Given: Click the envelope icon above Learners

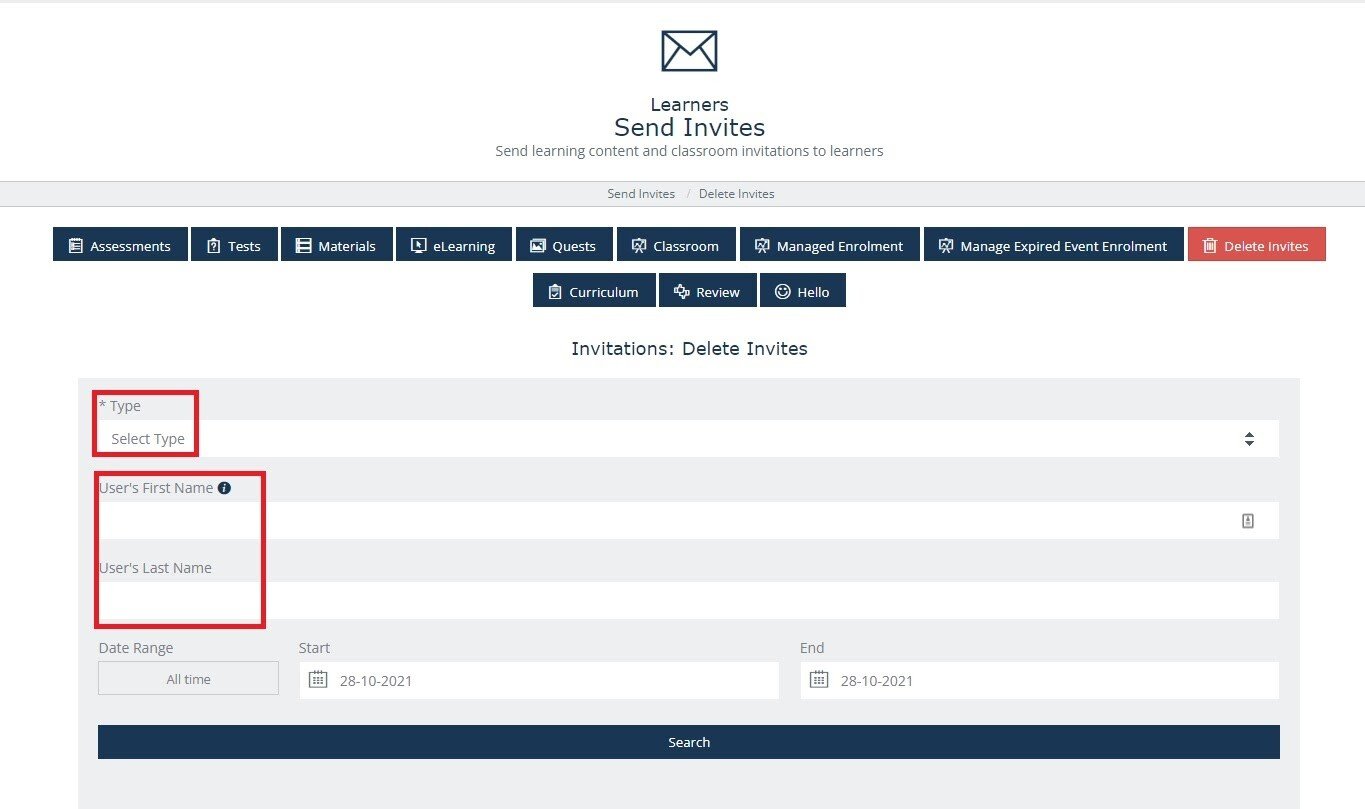Looking at the screenshot, I should tap(689, 51).
